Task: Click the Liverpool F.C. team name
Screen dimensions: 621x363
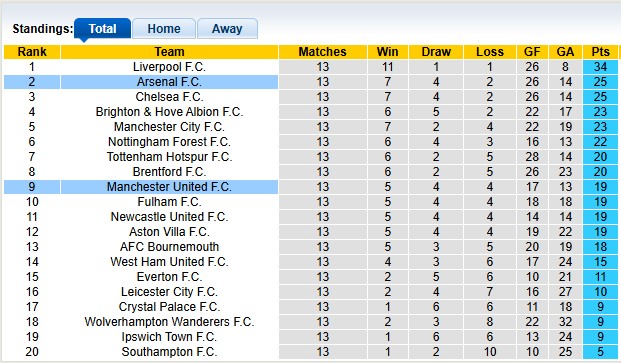Action: click(170, 67)
